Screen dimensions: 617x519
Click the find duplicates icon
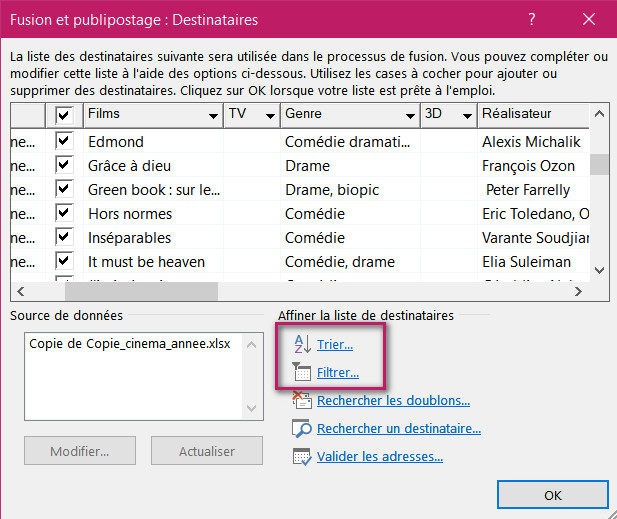pyautogui.click(x=301, y=401)
